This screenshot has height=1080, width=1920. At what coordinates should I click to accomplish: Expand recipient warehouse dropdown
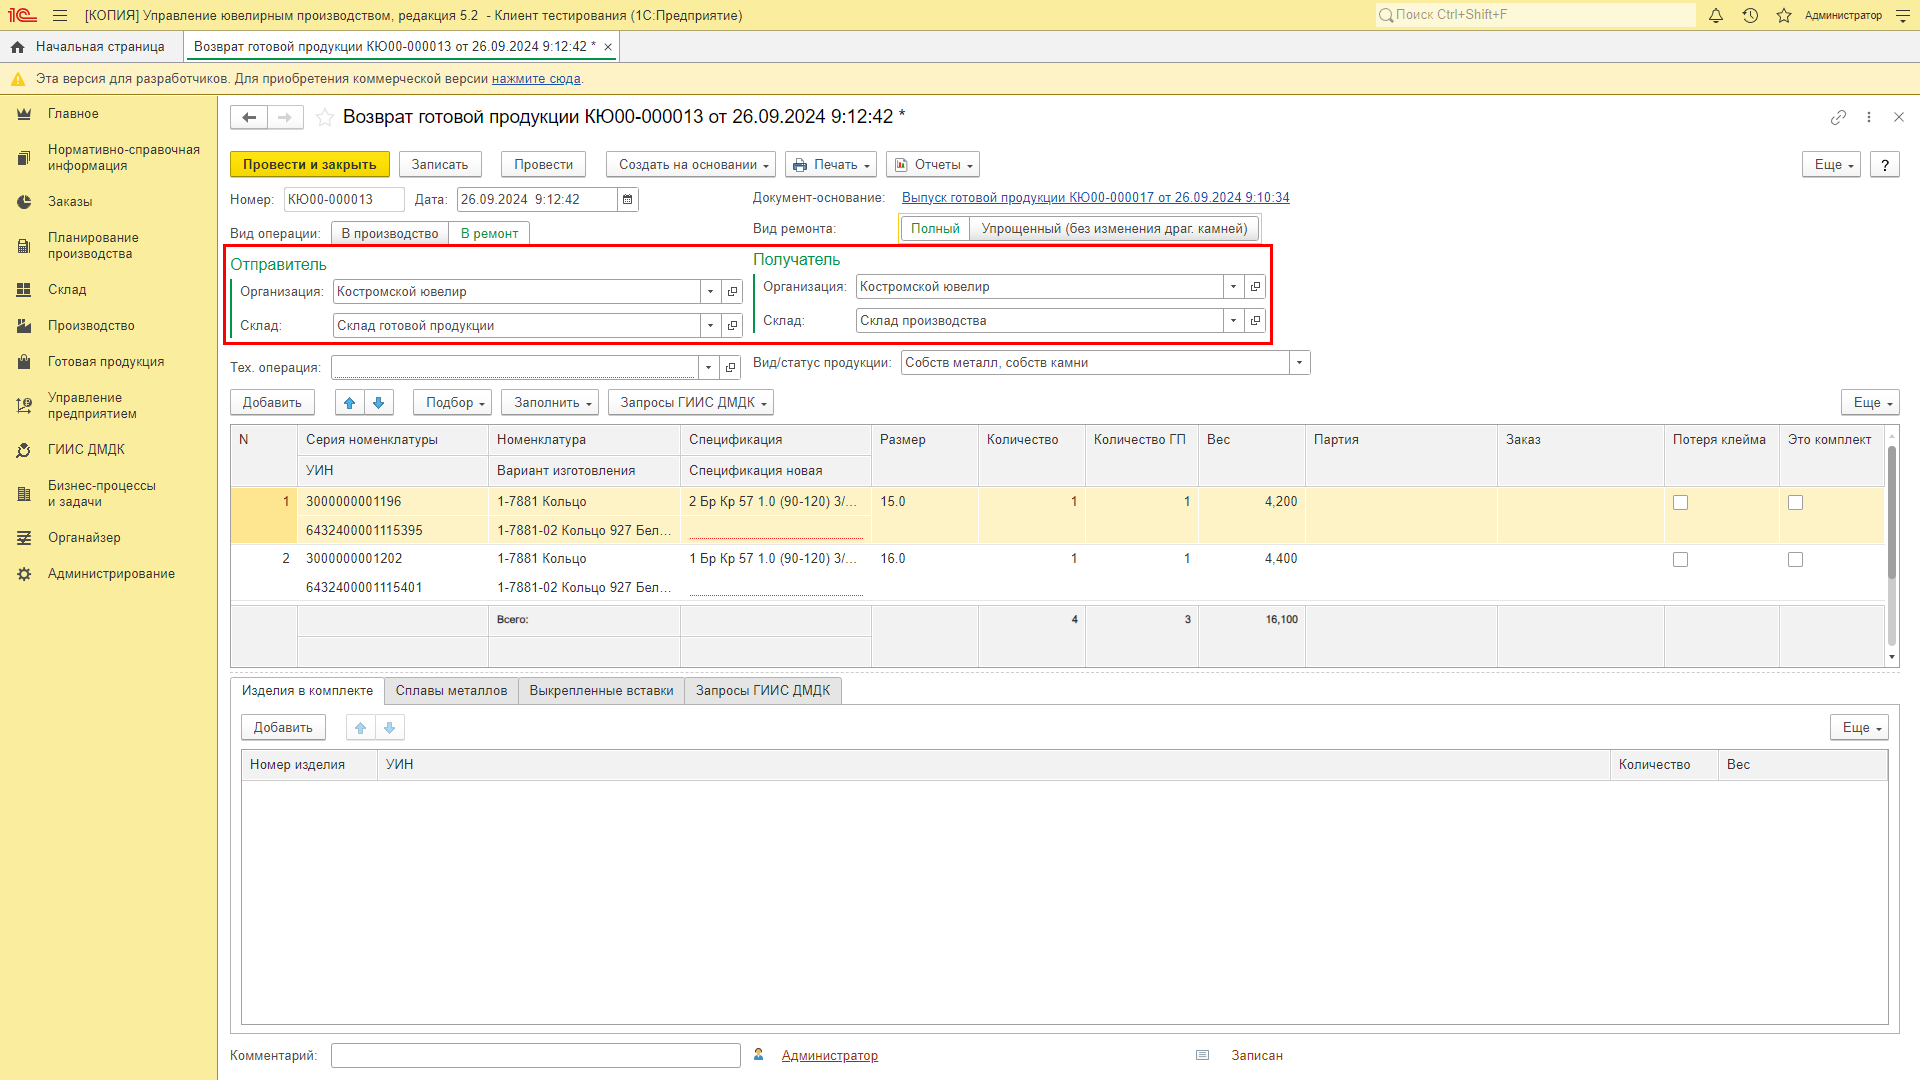(1233, 321)
